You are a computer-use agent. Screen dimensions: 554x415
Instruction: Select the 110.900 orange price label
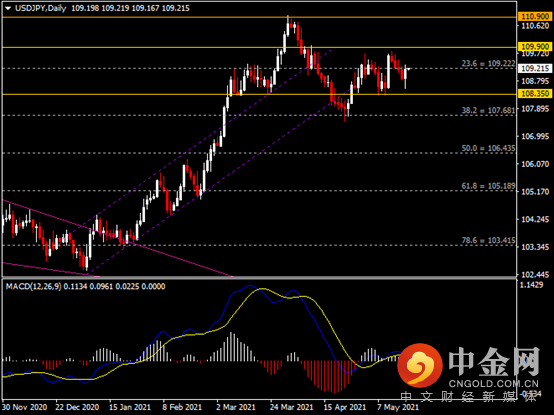click(x=535, y=17)
